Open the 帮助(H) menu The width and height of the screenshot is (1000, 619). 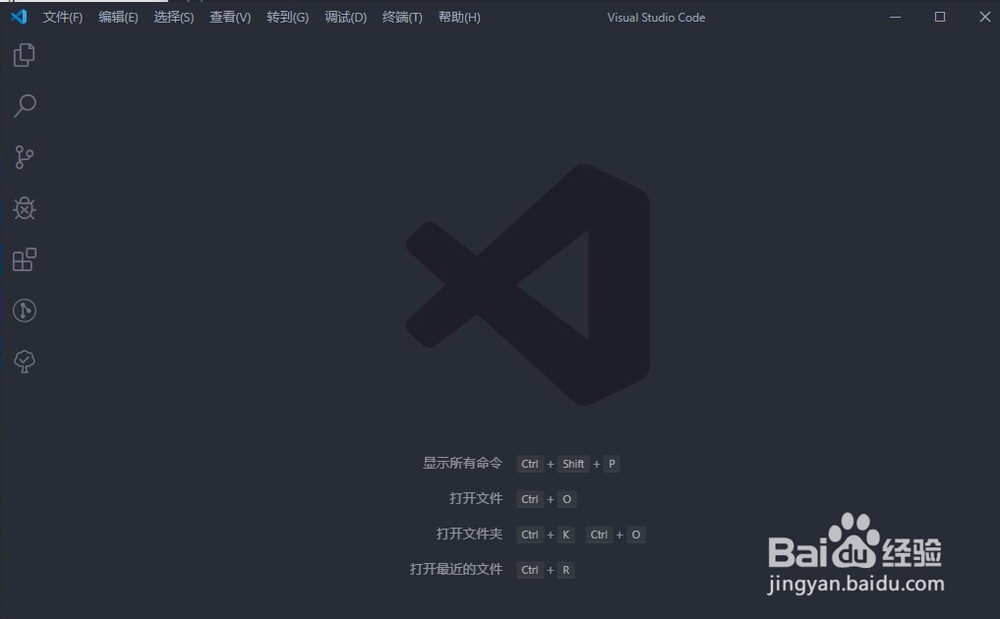[459, 17]
